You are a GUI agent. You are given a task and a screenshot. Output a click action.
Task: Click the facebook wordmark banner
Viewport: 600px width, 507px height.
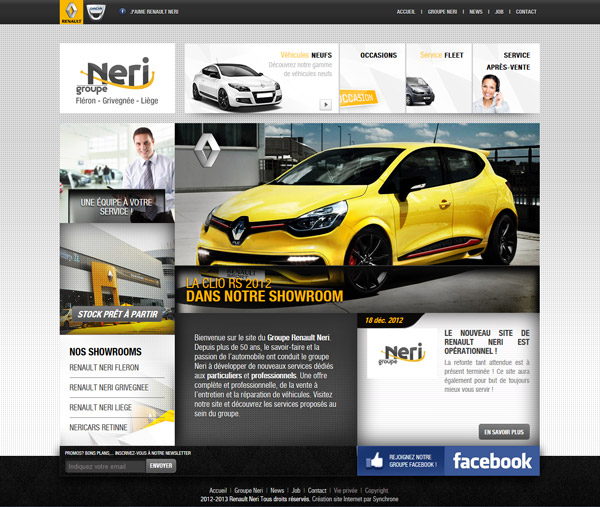pos(492,461)
